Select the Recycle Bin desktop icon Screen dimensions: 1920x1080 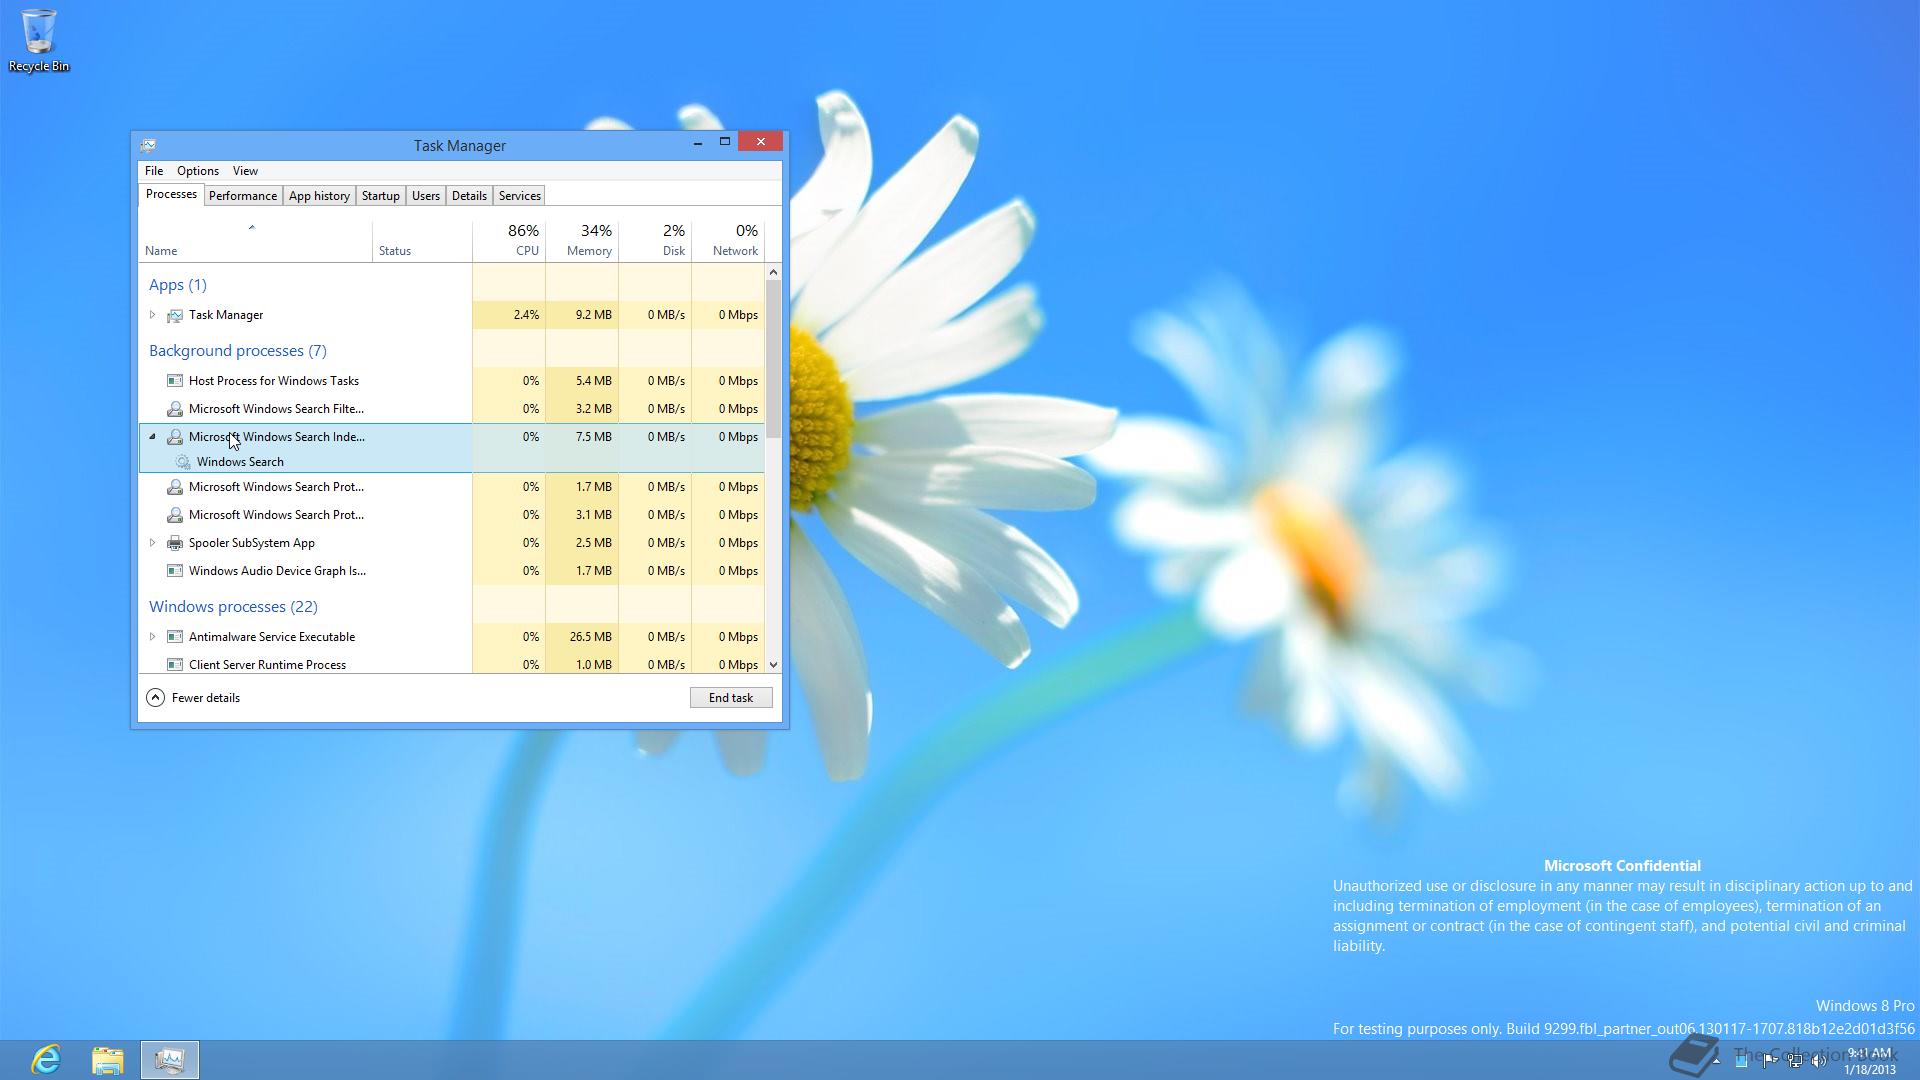click(39, 41)
